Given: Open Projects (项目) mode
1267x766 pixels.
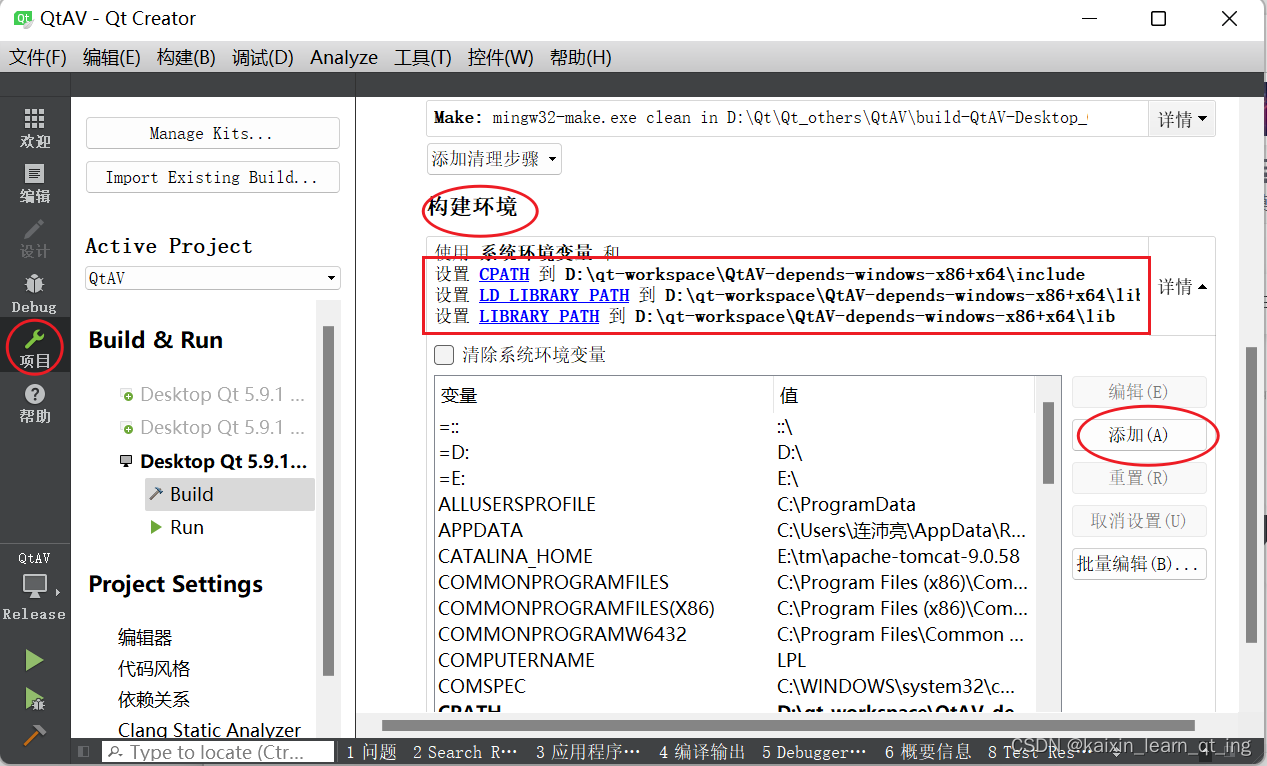Looking at the screenshot, I should [x=35, y=348].
